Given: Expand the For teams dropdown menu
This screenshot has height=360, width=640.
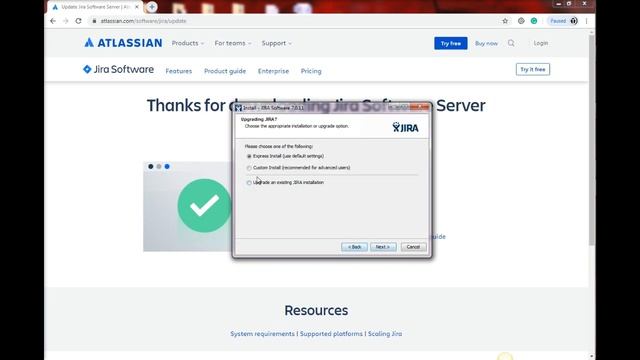Looking at the screenshot, I should [x=233, y=43].
